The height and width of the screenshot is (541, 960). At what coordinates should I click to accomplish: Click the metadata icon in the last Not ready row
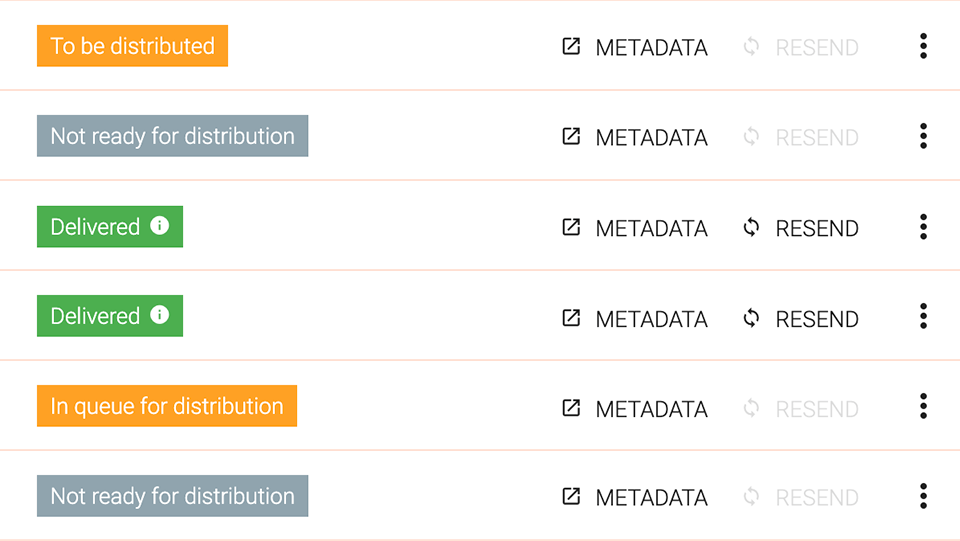571,496
